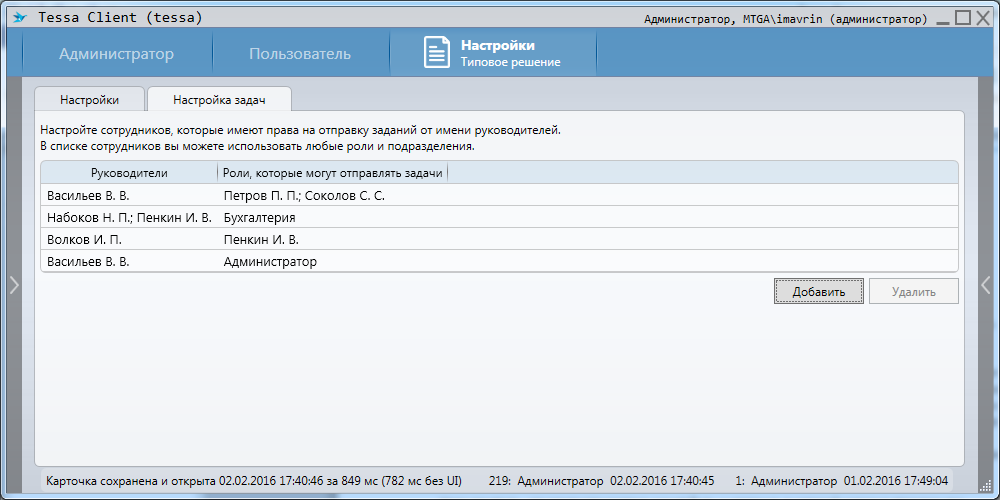
Task: Maximize the Tessa Client window
Action: 962,18
